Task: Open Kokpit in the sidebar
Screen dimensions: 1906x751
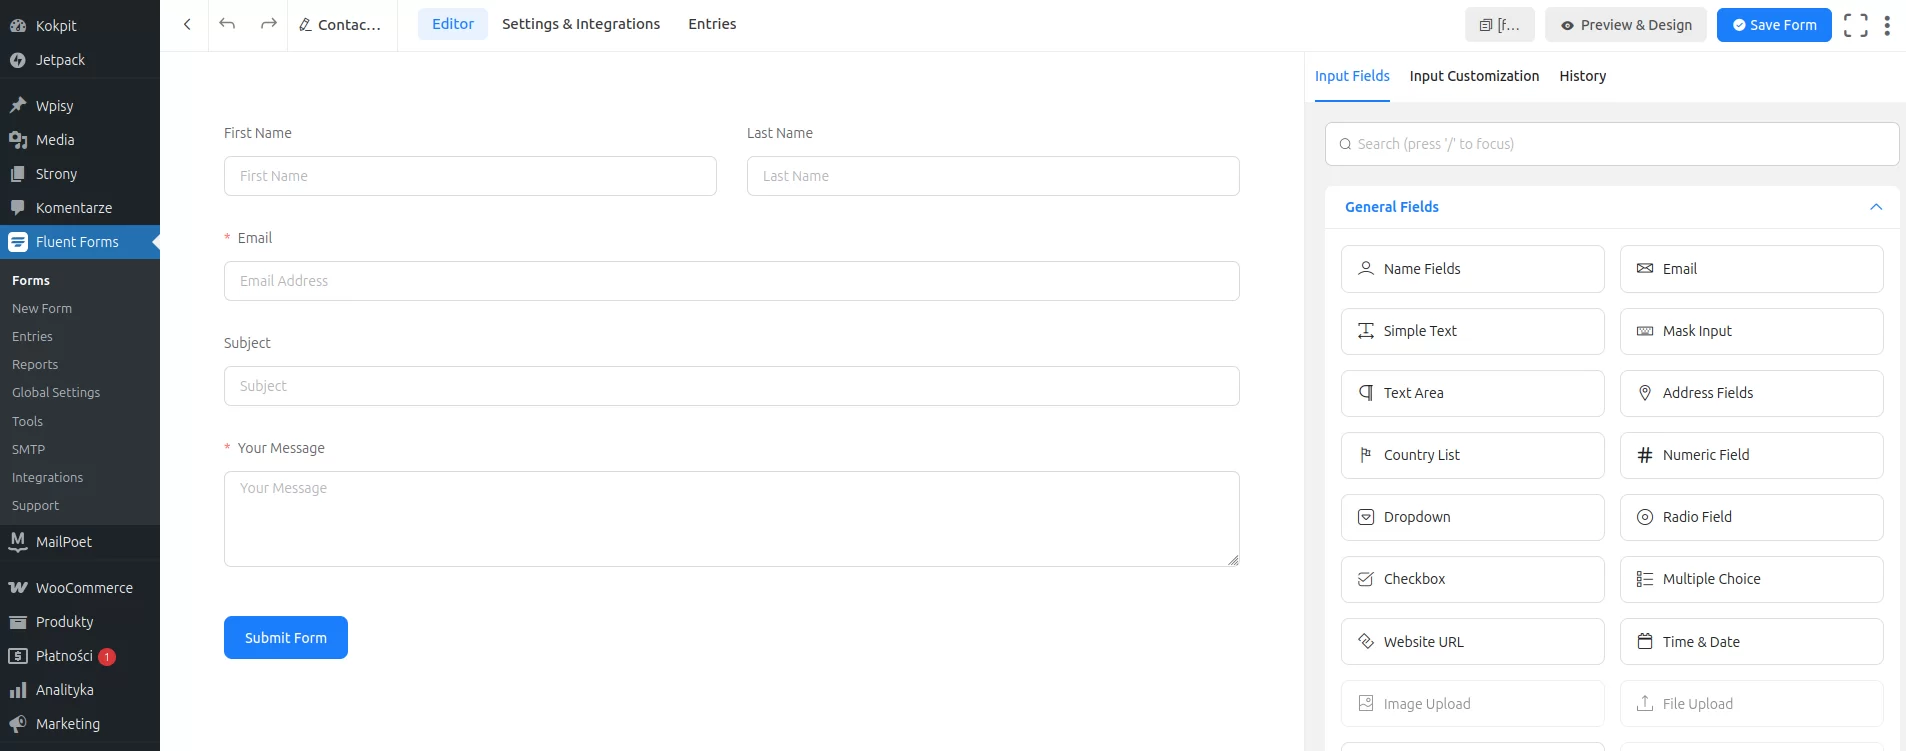Action: coord(80,26)
